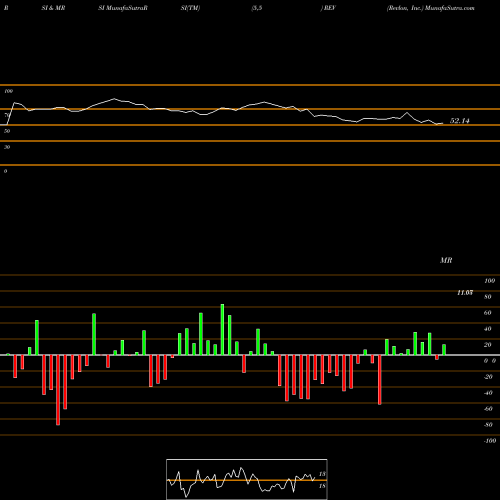Click the MR axis label -100
The image size is (500, 500).
coord(489,441)
